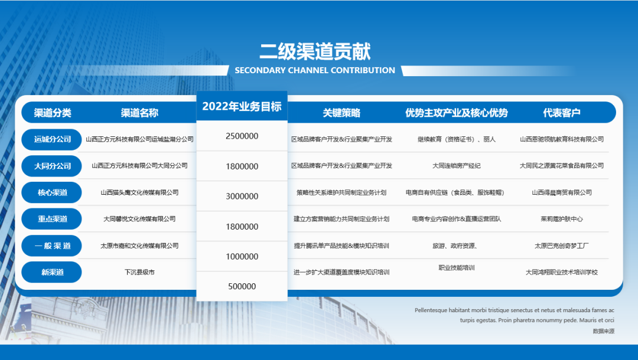The width and height of the screenshot is (638, 360).
Task: Click advantage 旅游、政府资源
Action: 455,246
